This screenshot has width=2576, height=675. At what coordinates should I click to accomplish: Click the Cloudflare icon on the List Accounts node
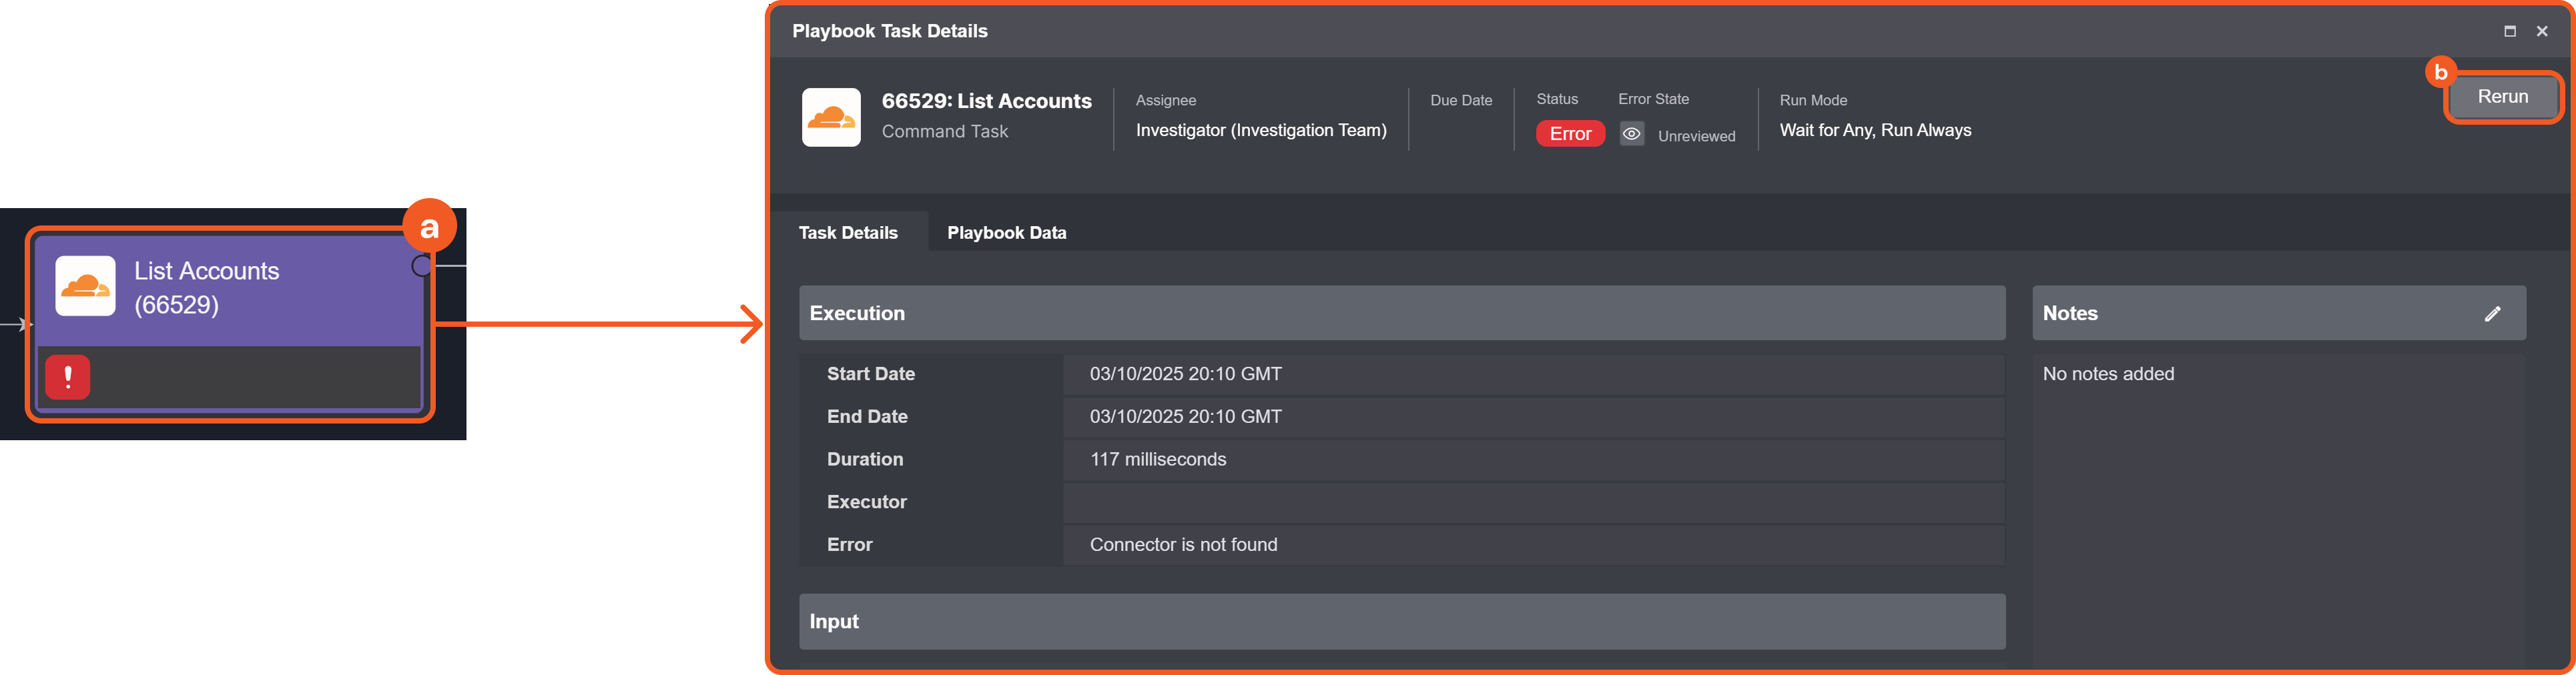[x=85, y=286]
